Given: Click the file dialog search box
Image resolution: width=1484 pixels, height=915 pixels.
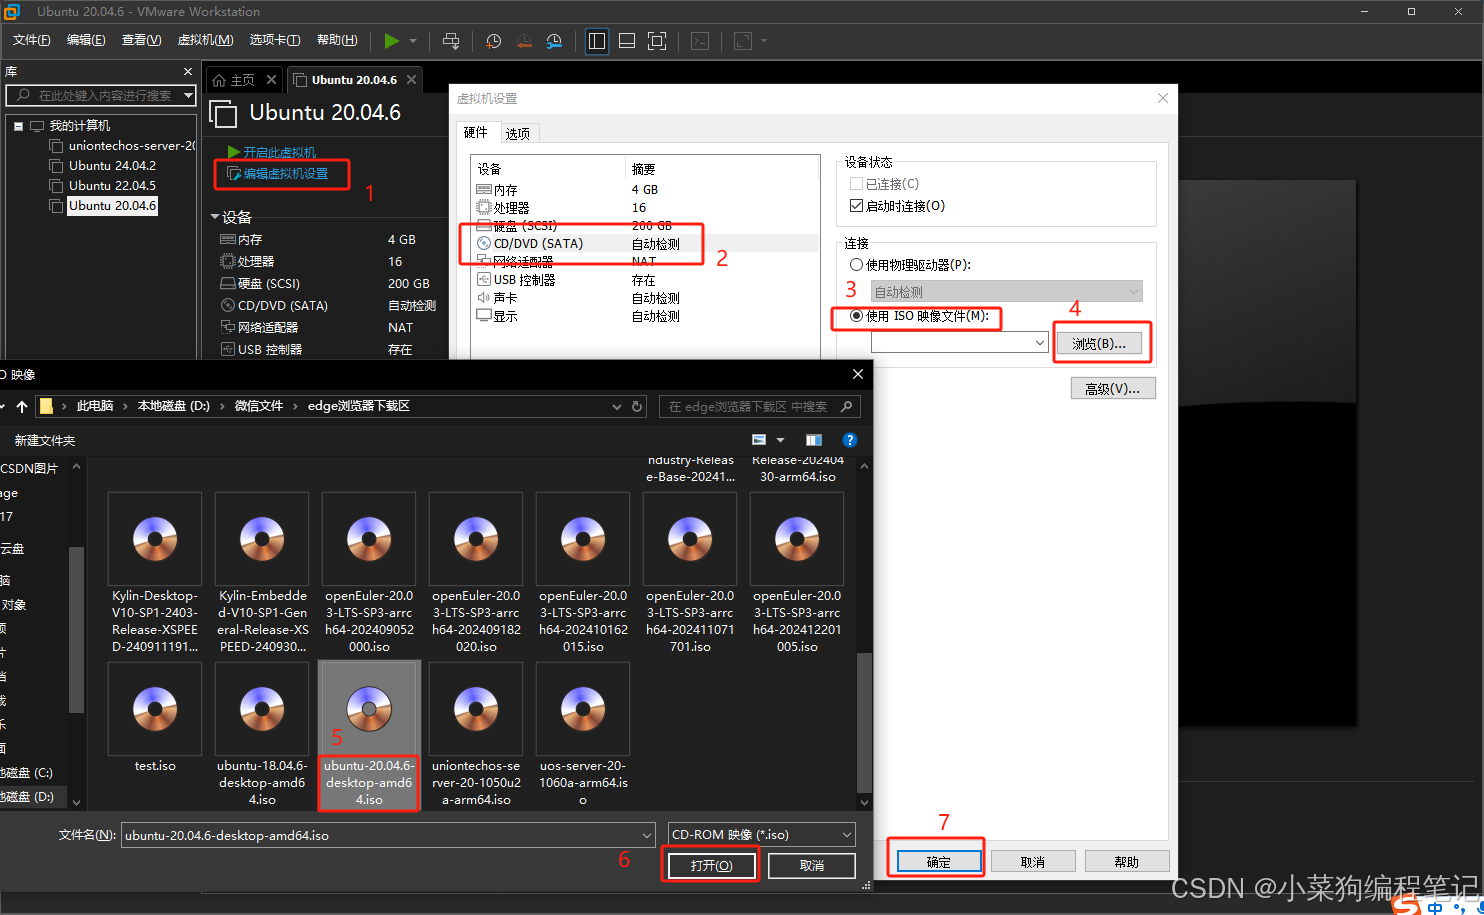Looking at the screenshot, I should pyautogui.click(x=760, y=406).
